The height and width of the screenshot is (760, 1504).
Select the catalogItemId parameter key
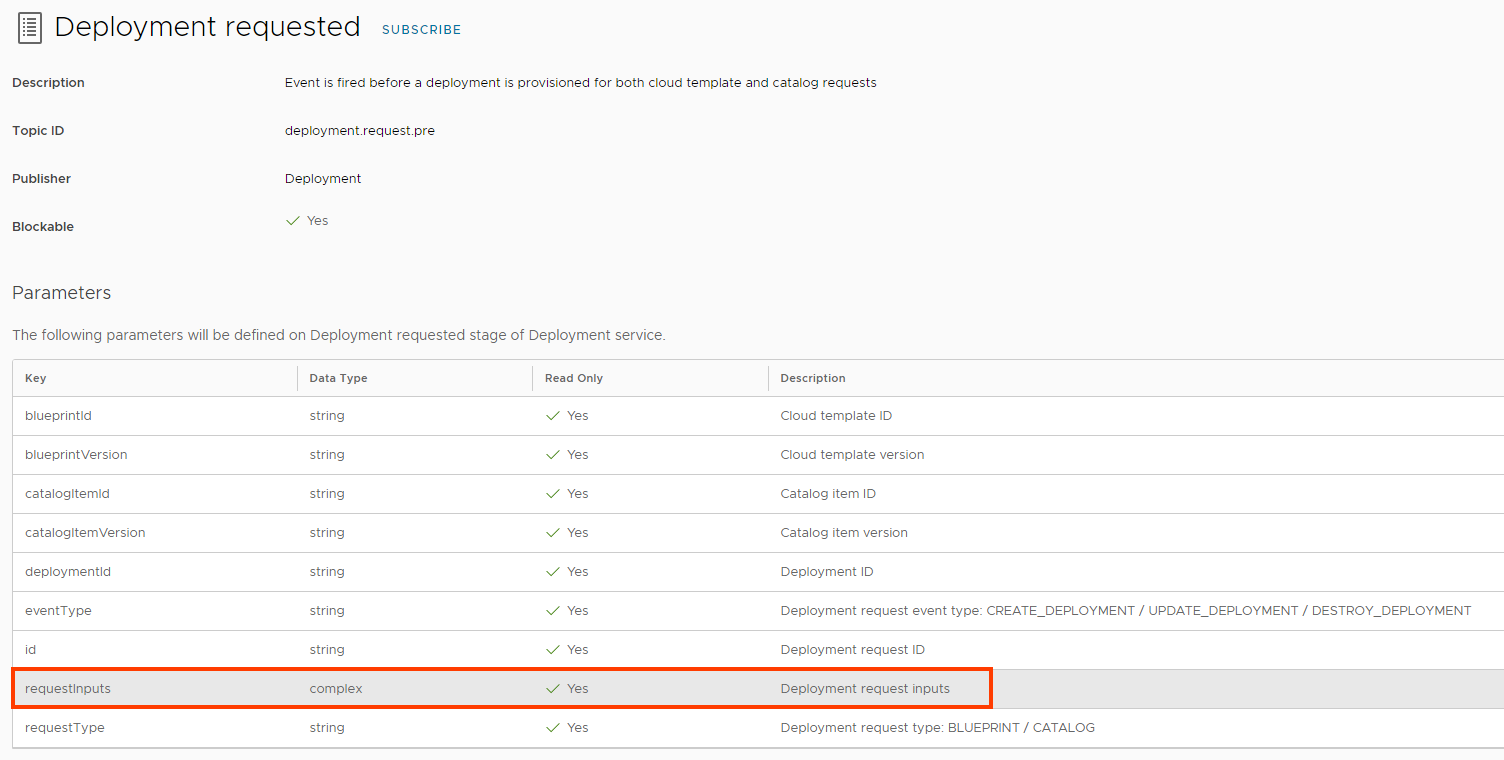coord(67,493)
